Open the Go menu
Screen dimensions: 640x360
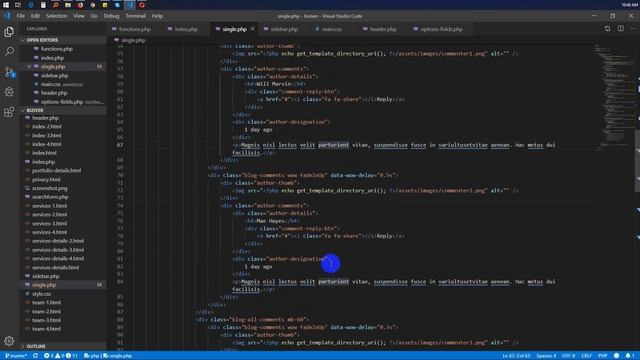tap(94, 16)
